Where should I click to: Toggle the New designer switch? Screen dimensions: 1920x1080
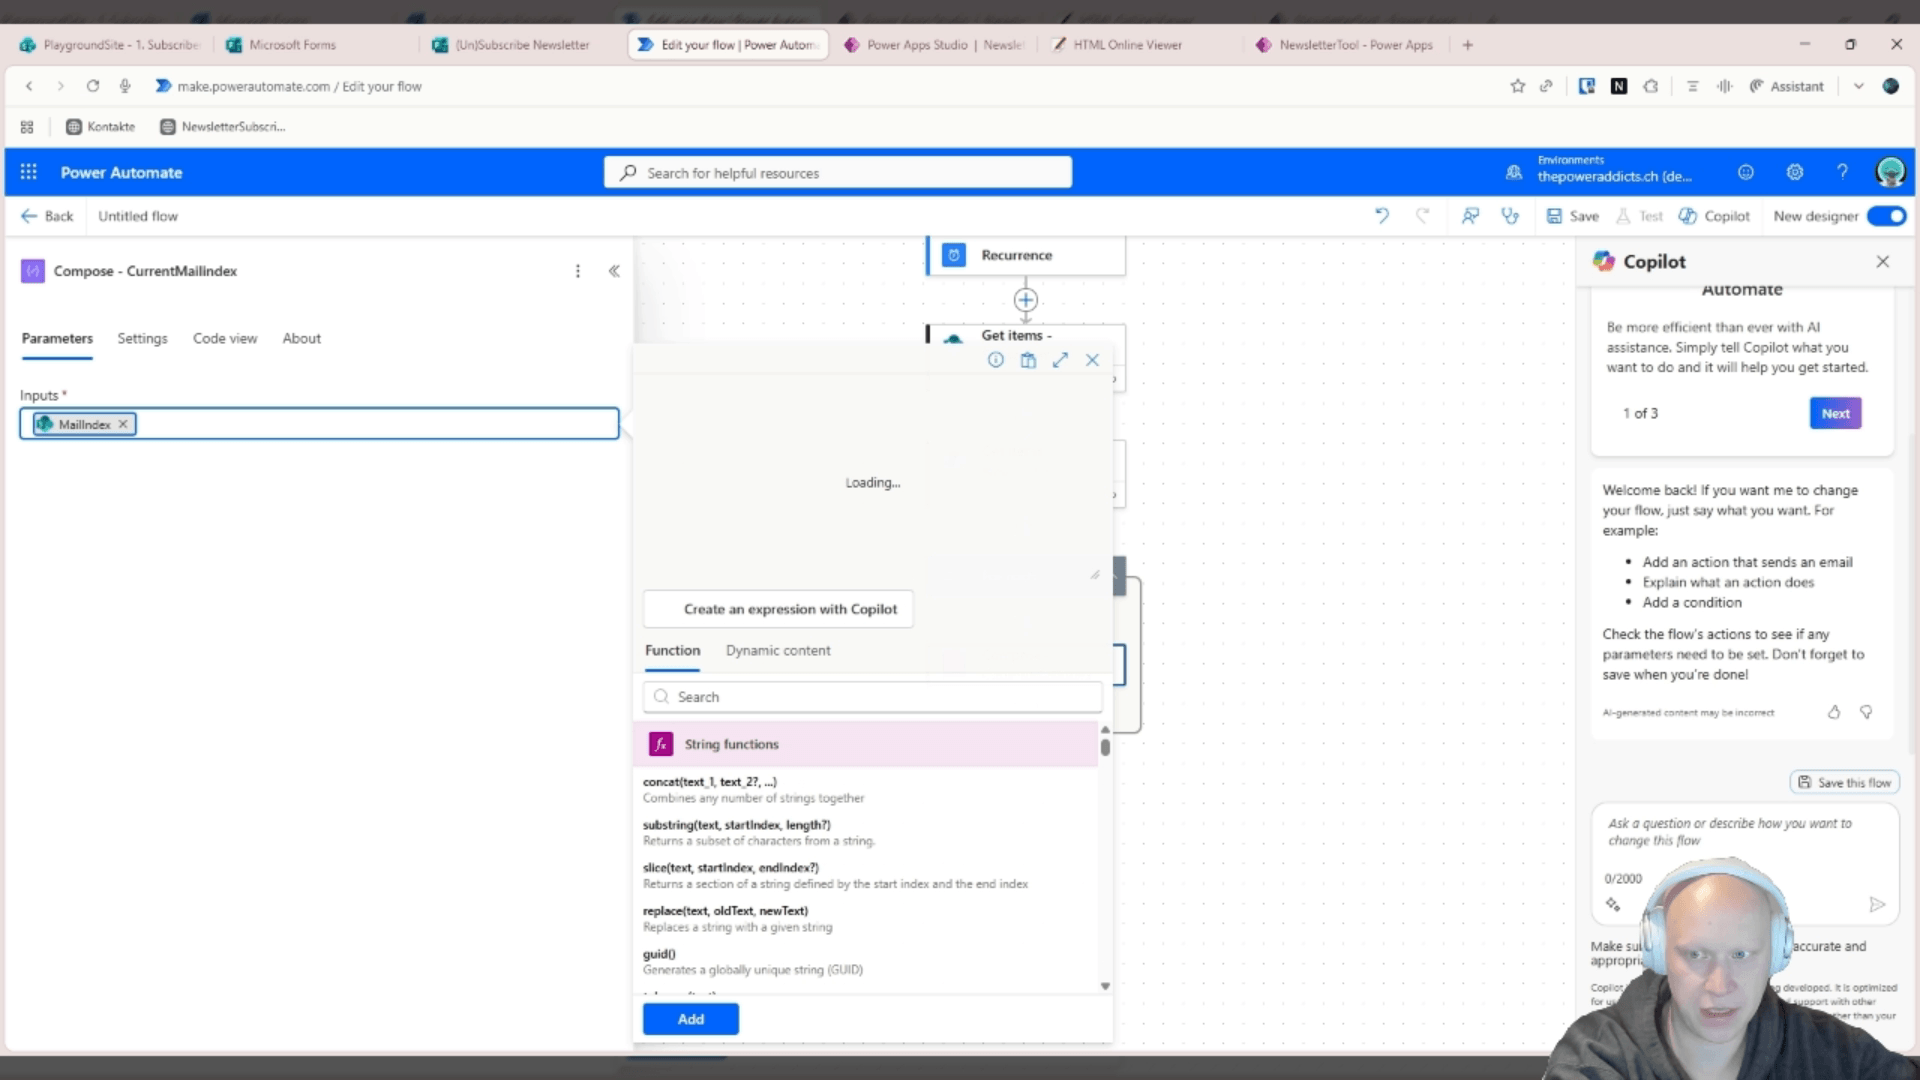(1886, 216)
